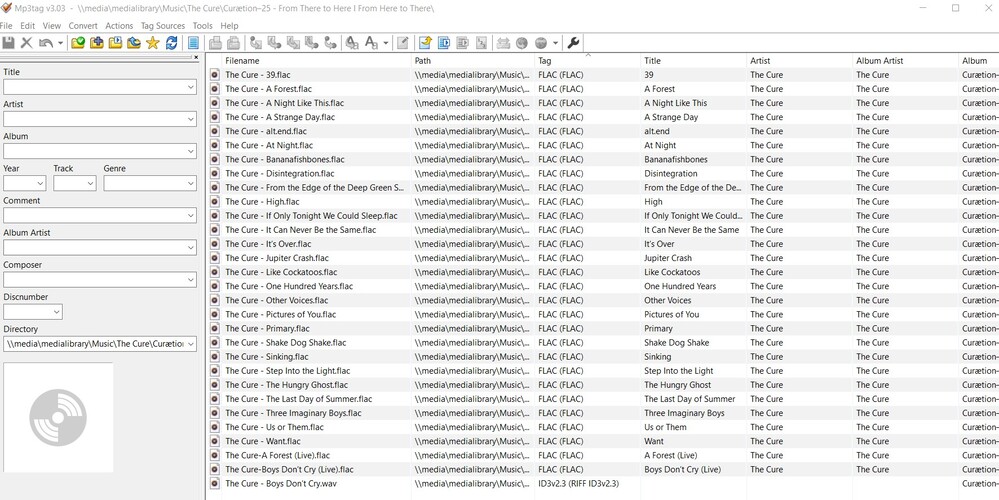Viewport: 999px width, 500px height.
Task: Click the Undo arrow icon
Action: [x=46, y=43]
